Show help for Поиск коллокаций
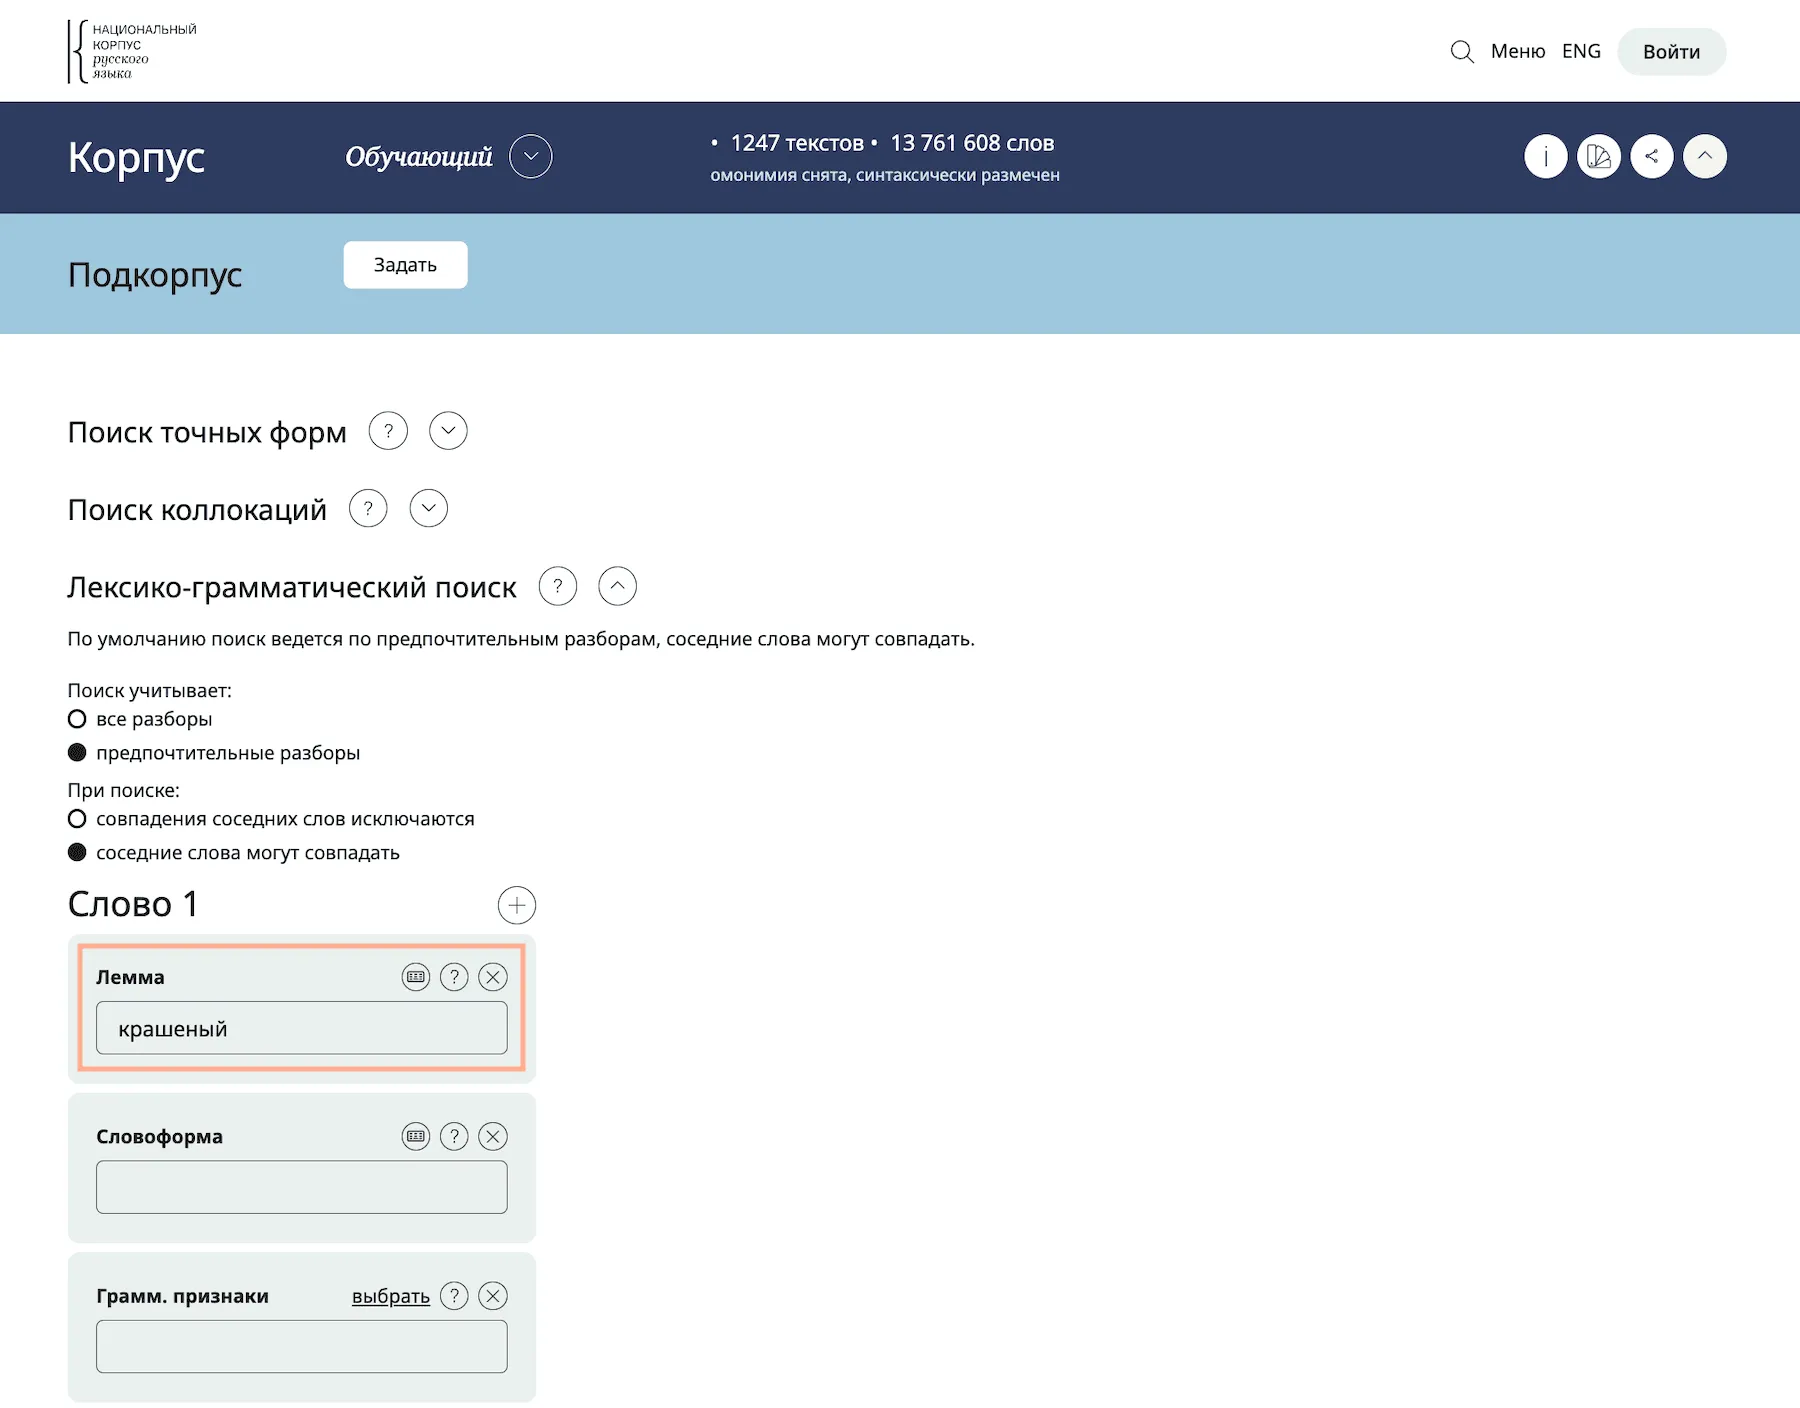The height and width of the screenshot is (1408, 1800). click(368, 508)
